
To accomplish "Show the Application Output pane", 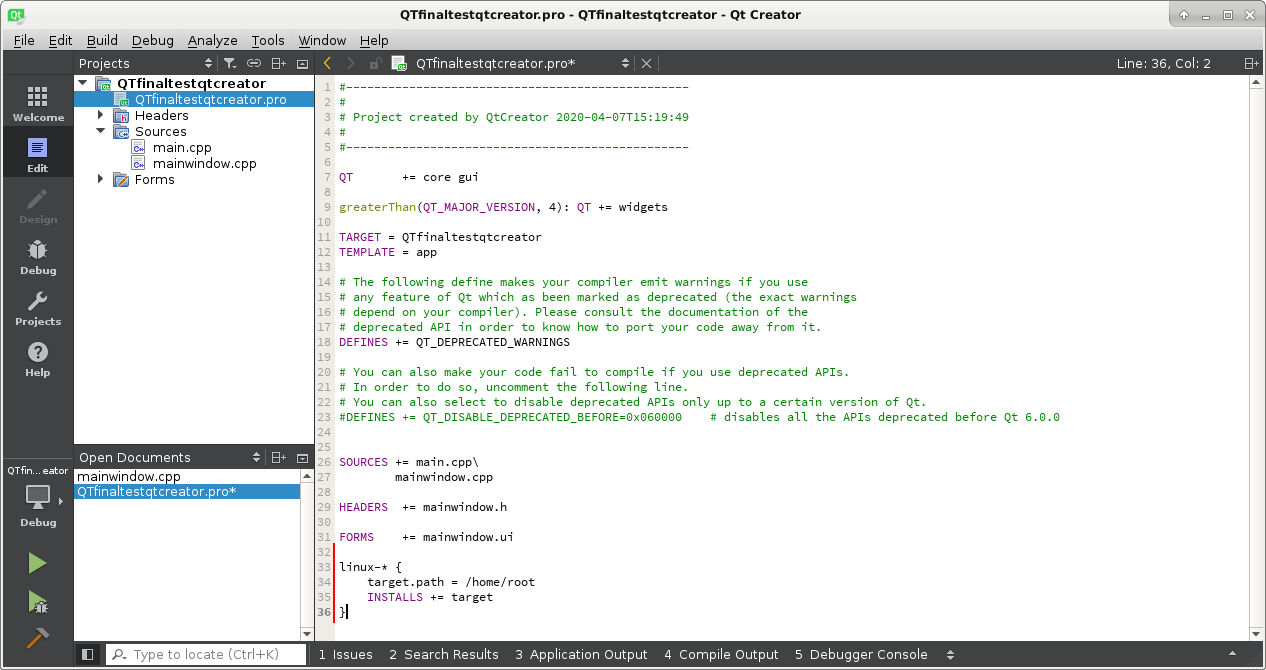I will pyautogui.click(x=581, y=654).
